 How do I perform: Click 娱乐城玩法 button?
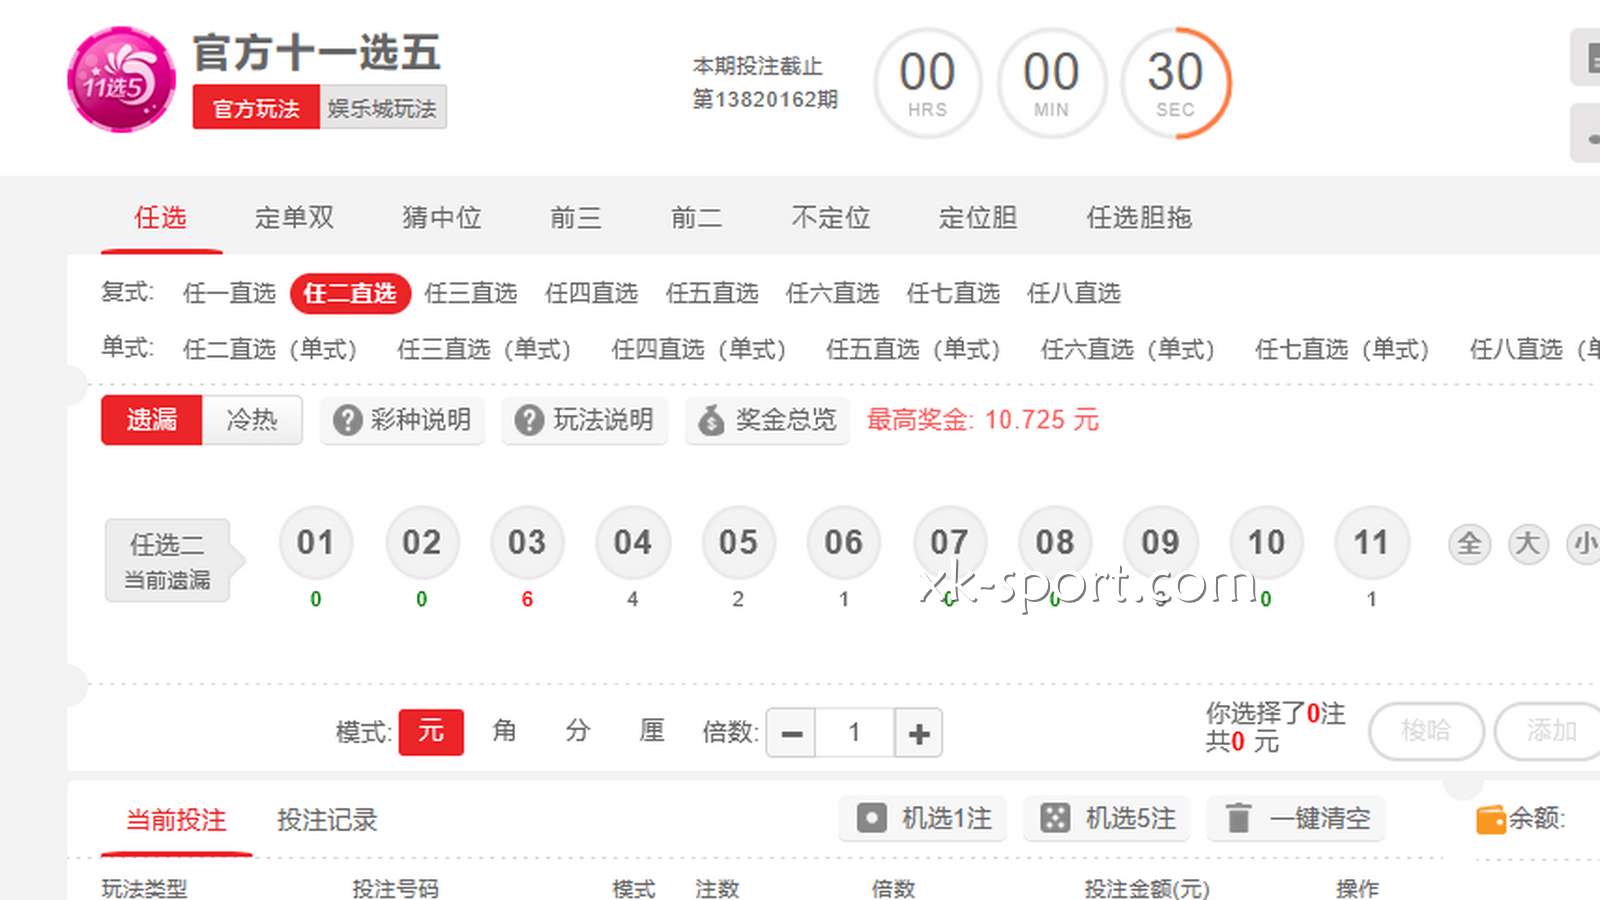[382, 108]
